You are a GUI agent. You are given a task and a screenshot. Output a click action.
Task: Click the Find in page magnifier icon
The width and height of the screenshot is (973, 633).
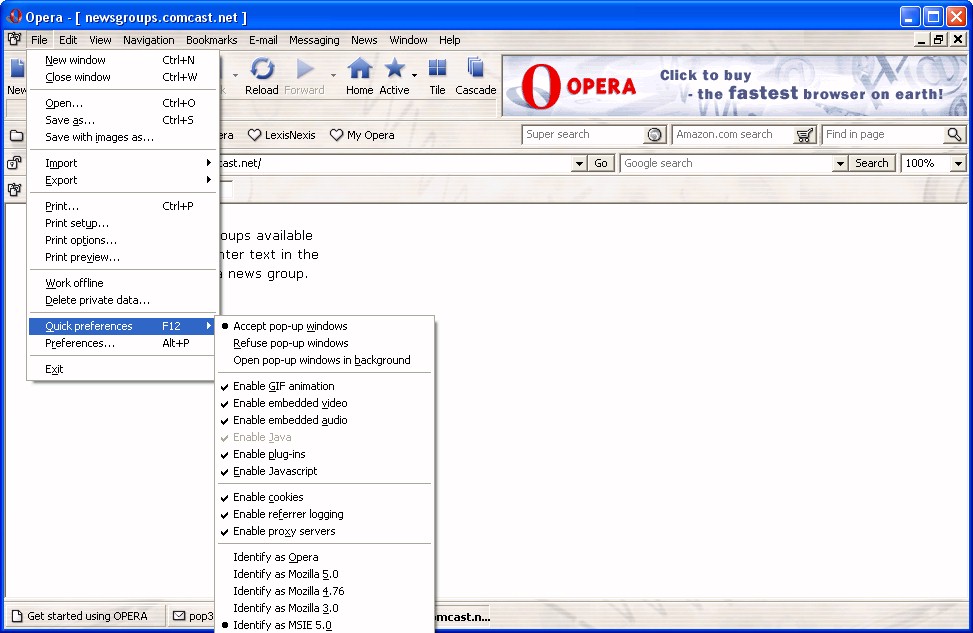(x=954, y=135)
